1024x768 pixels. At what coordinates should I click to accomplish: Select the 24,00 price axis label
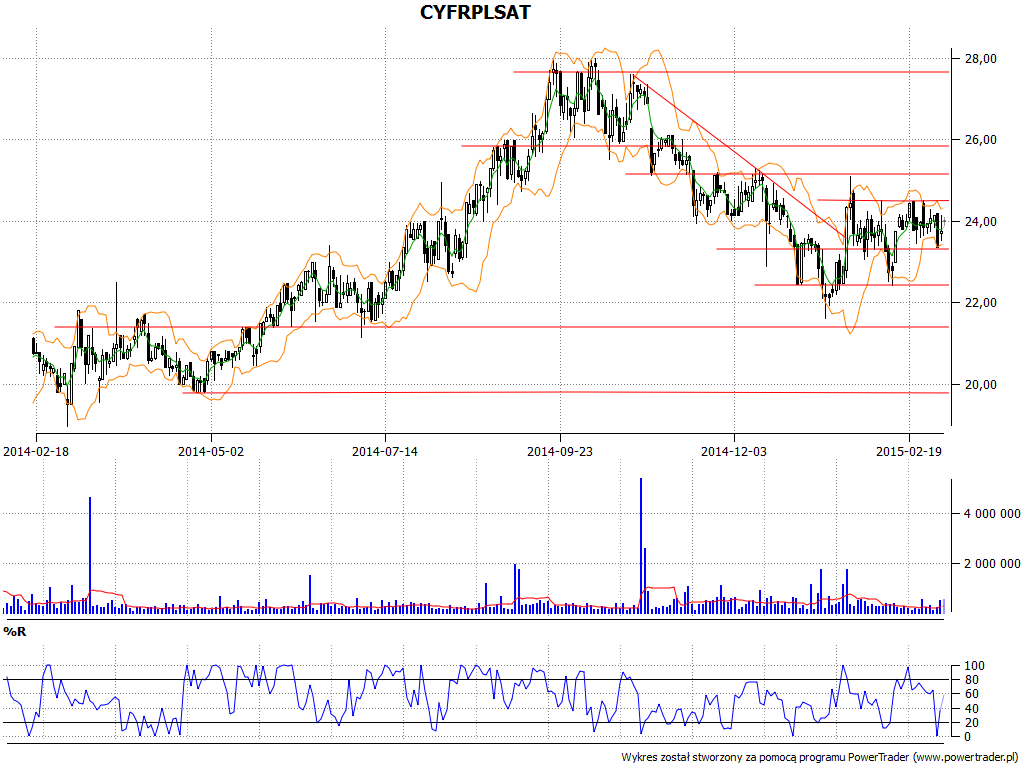(980, 221)
